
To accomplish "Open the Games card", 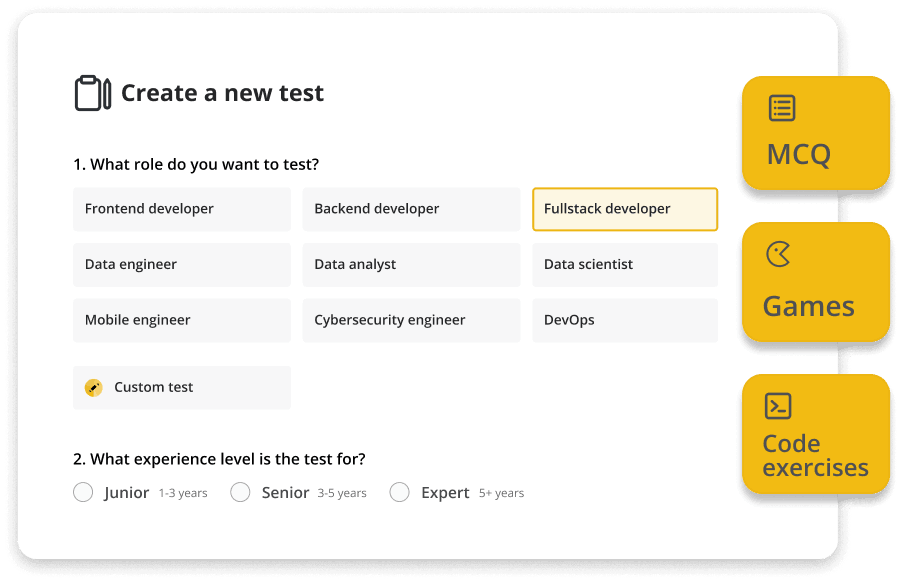I will pos(815,283).
